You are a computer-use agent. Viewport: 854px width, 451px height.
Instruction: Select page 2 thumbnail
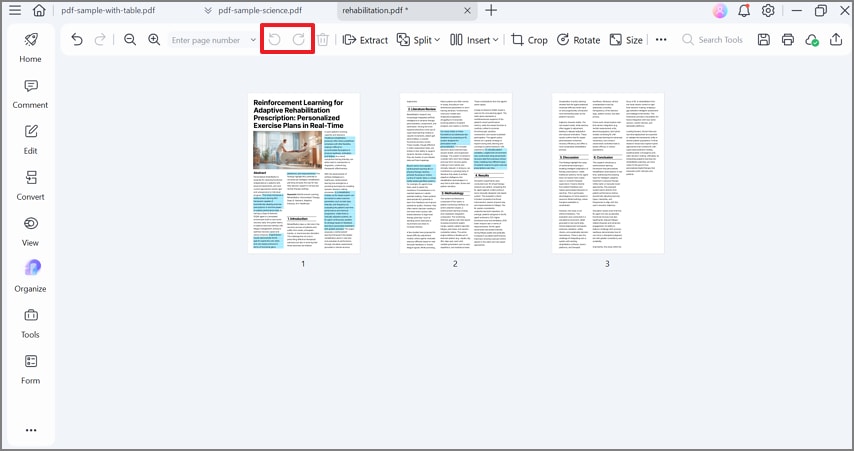pyautogui.click(x=455, y=173)
